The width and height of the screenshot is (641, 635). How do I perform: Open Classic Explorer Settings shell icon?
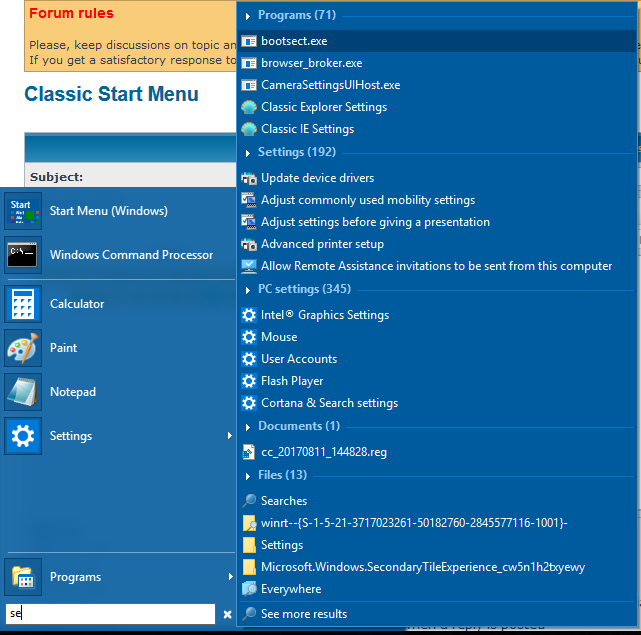(249, 107)
